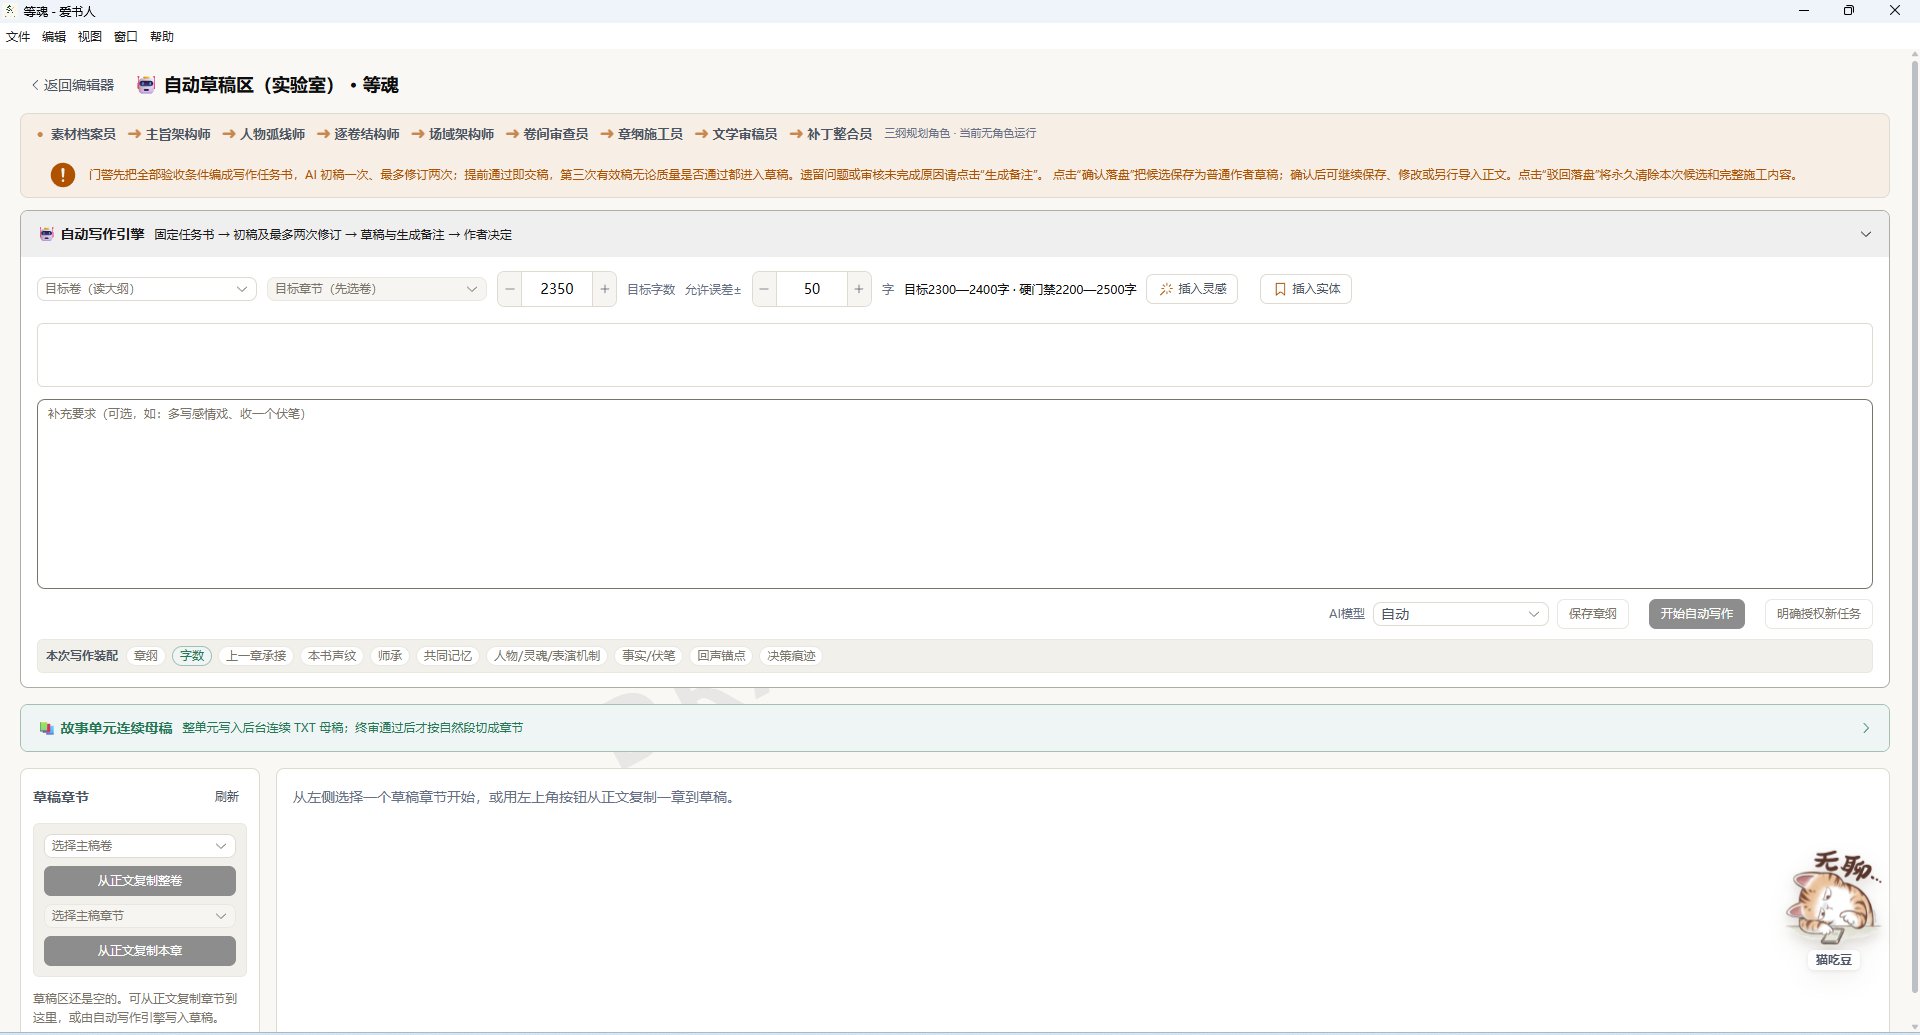This screenshot has height=1035, width=1920.
Task: Toggle the 回声锚点 tag
Action: [x=721, y=656]
